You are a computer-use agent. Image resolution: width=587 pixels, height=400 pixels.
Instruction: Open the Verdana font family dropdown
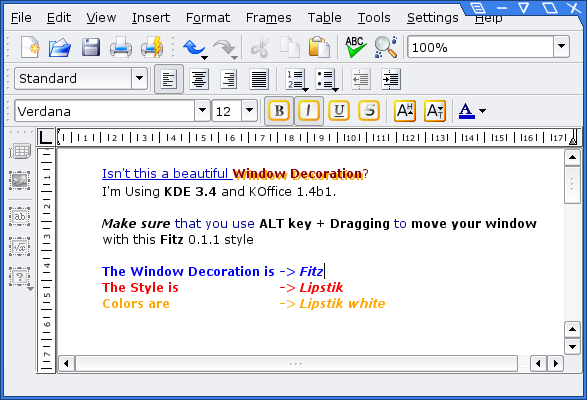click(202, 110)
